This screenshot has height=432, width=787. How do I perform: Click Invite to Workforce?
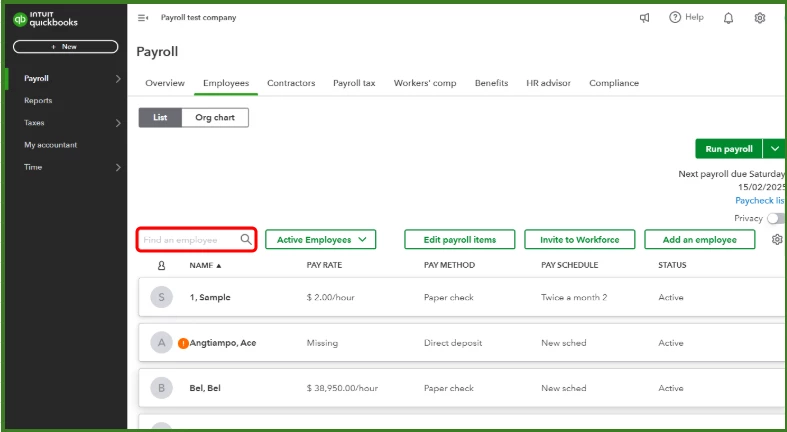[580, 239]
